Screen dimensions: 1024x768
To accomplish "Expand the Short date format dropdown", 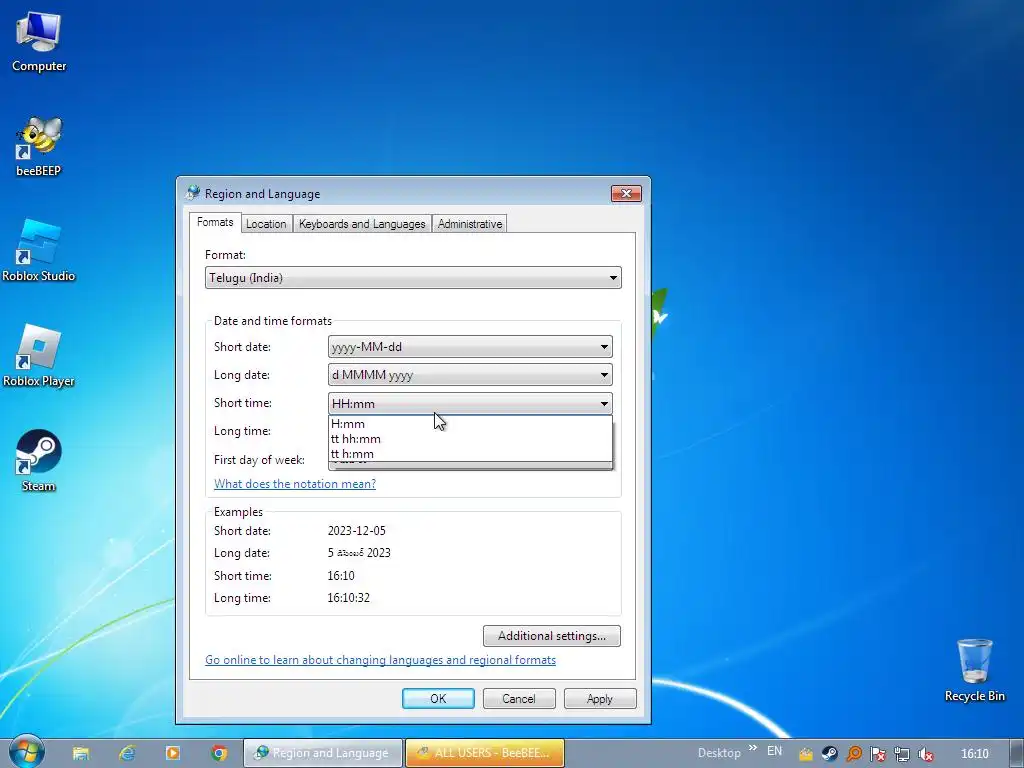I will pyautogui.click(x=470, y=347).
